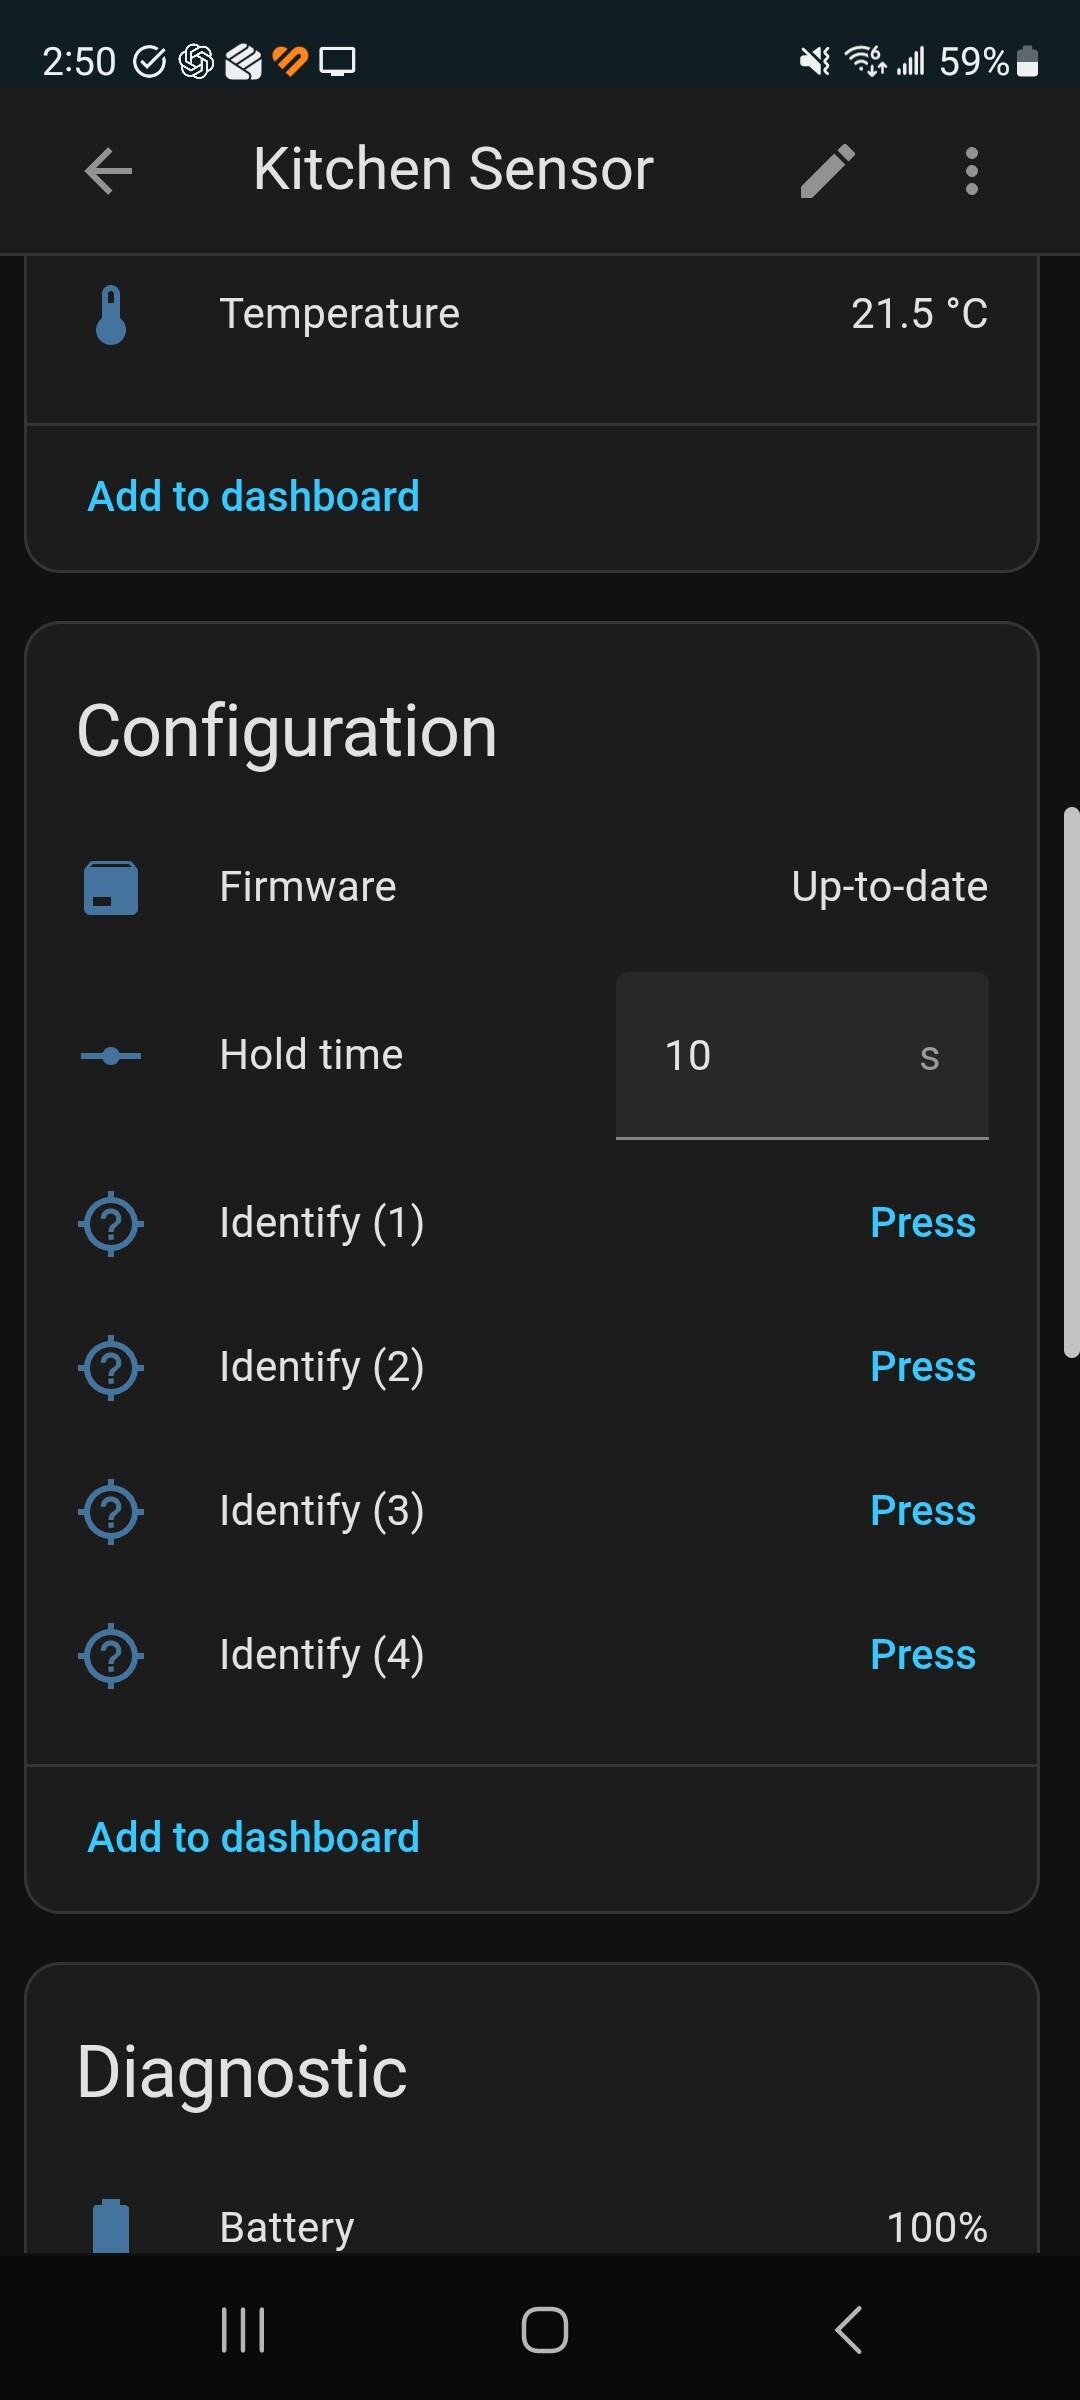Tap the Firmware update icon
Screen dimensions: 1080x2400
111,888
